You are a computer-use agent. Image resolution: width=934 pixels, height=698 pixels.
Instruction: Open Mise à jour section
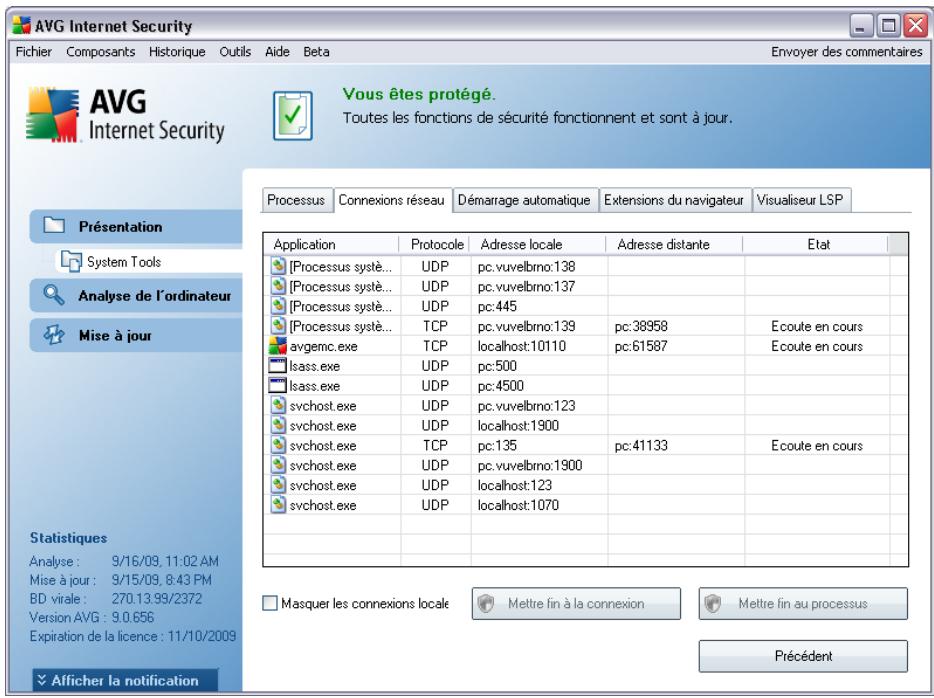pos(136,335)
